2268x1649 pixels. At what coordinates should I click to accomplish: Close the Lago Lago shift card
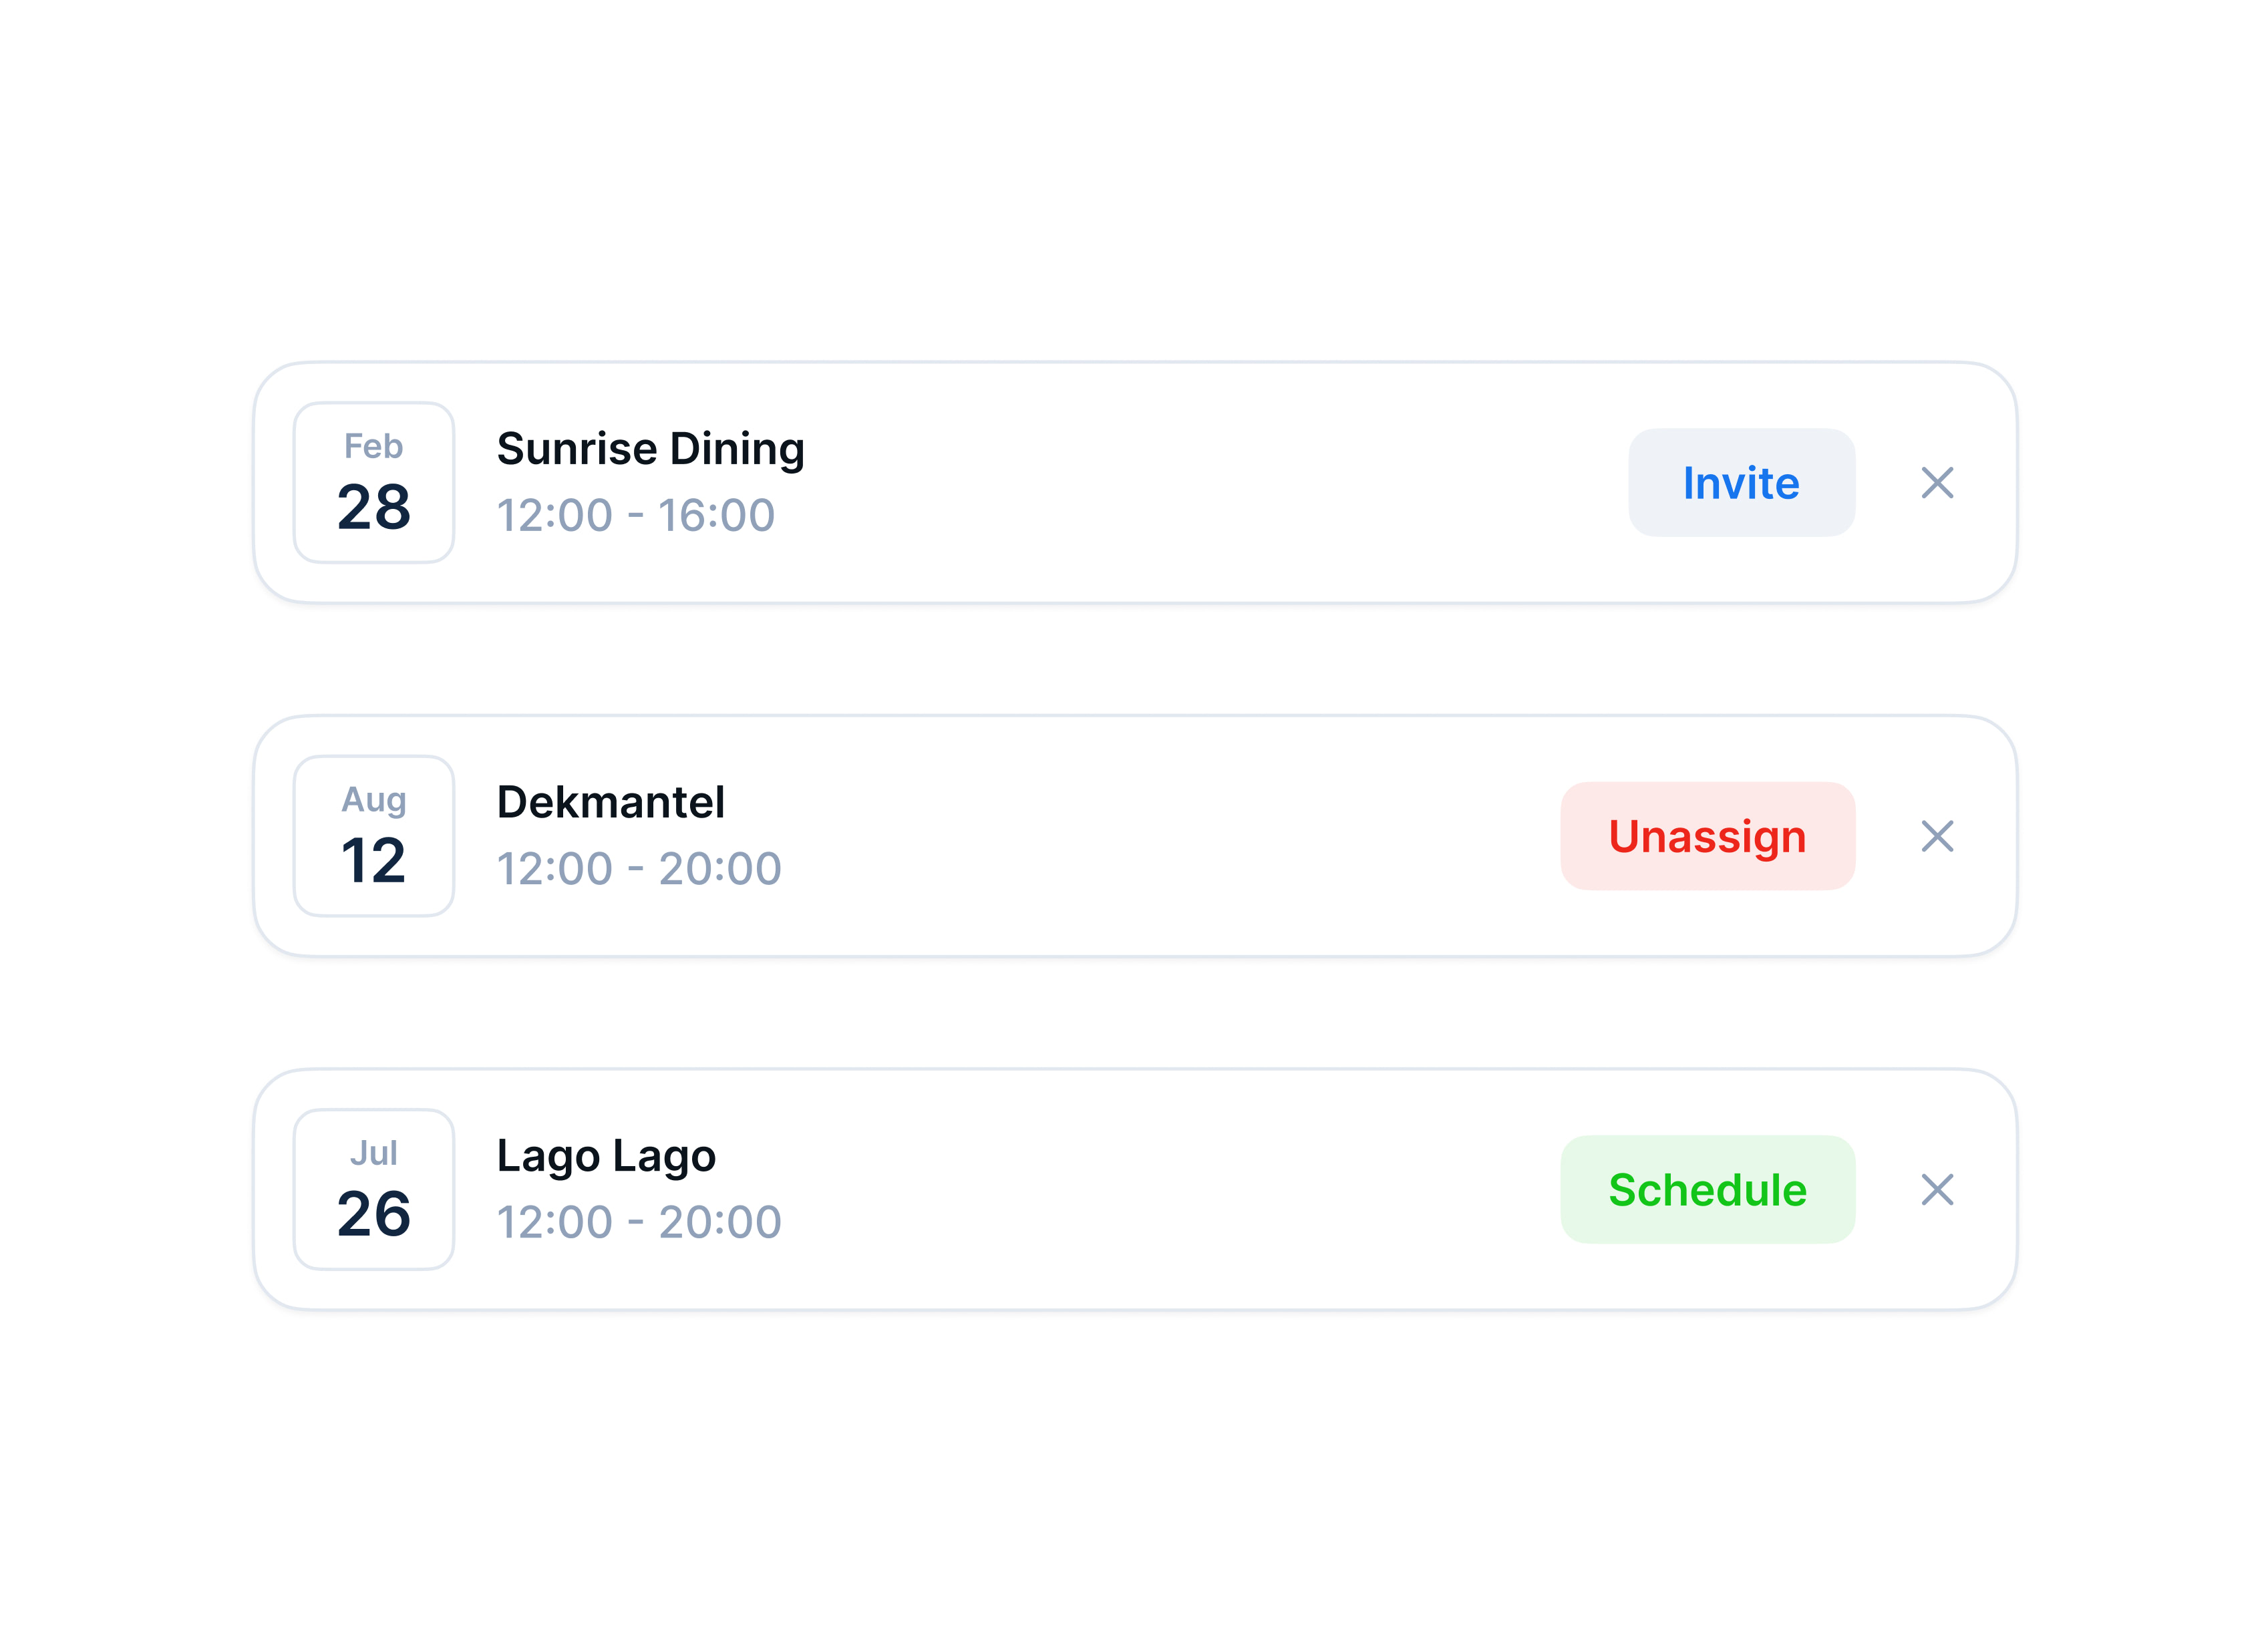tap(1936, 1189)
